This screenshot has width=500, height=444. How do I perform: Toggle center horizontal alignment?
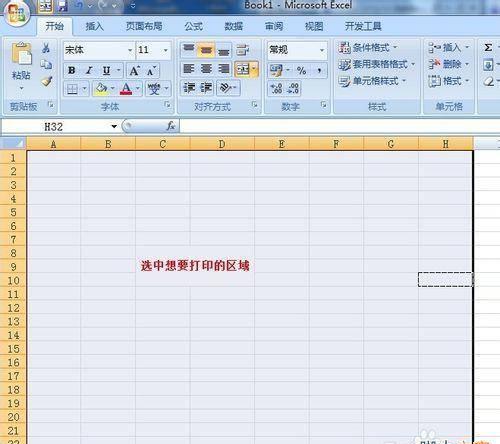[206, 69]
